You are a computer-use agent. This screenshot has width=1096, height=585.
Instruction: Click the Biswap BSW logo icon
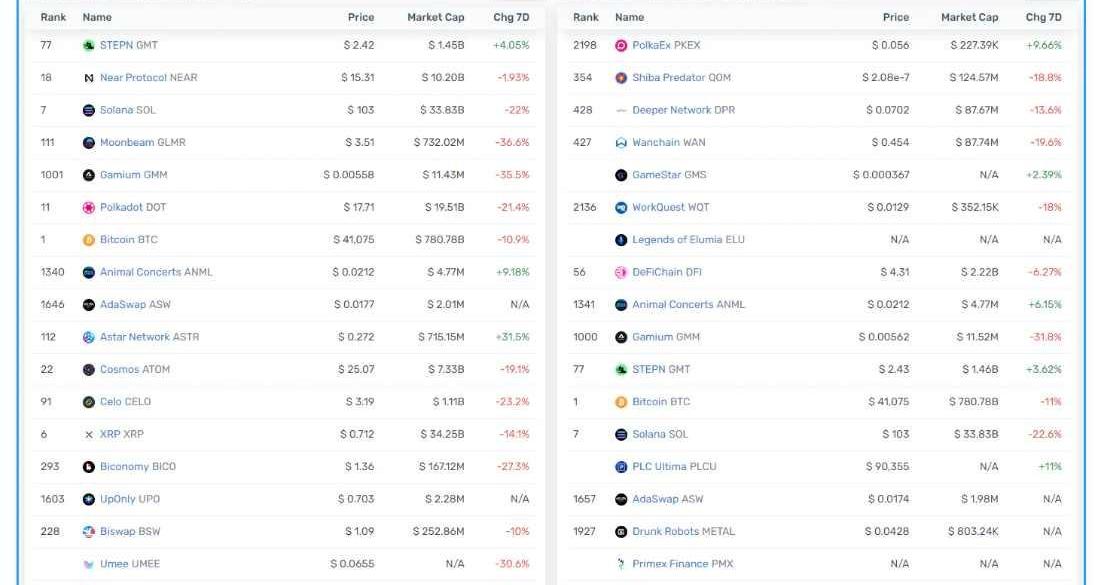pos(89,532)
